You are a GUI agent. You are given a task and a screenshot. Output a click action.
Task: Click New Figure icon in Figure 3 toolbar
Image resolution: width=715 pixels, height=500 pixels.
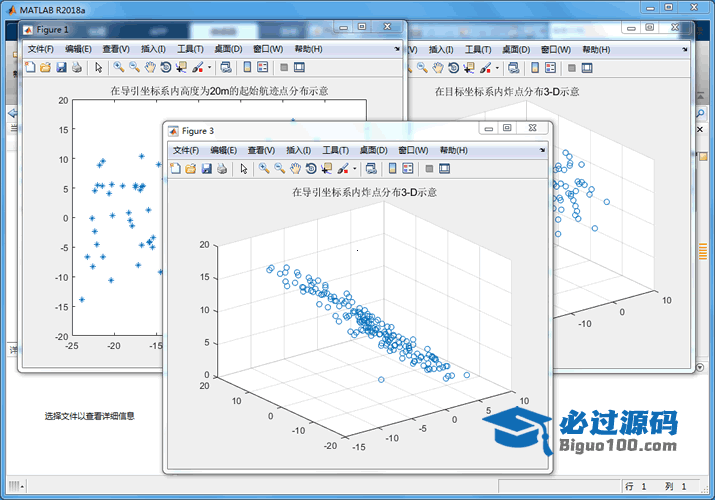point(175,169)
